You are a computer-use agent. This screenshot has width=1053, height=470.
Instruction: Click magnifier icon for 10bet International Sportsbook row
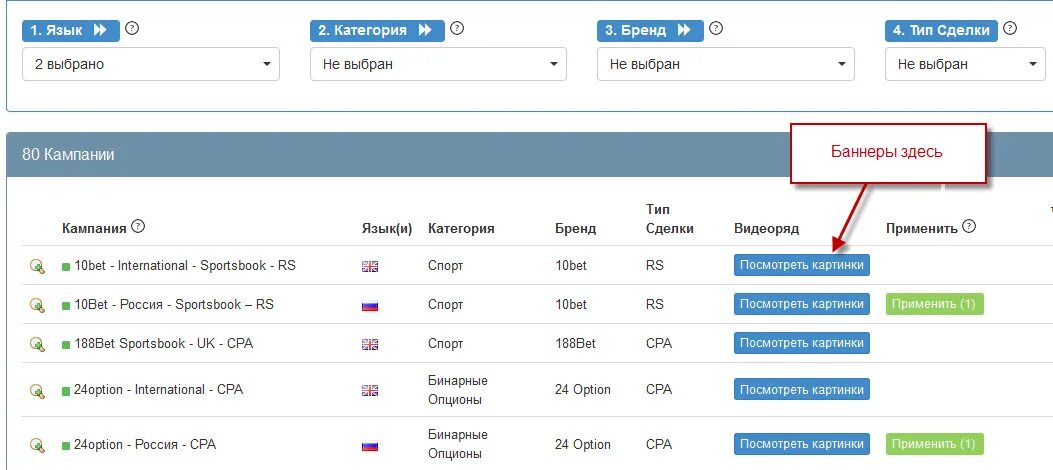tap(37, 267)
